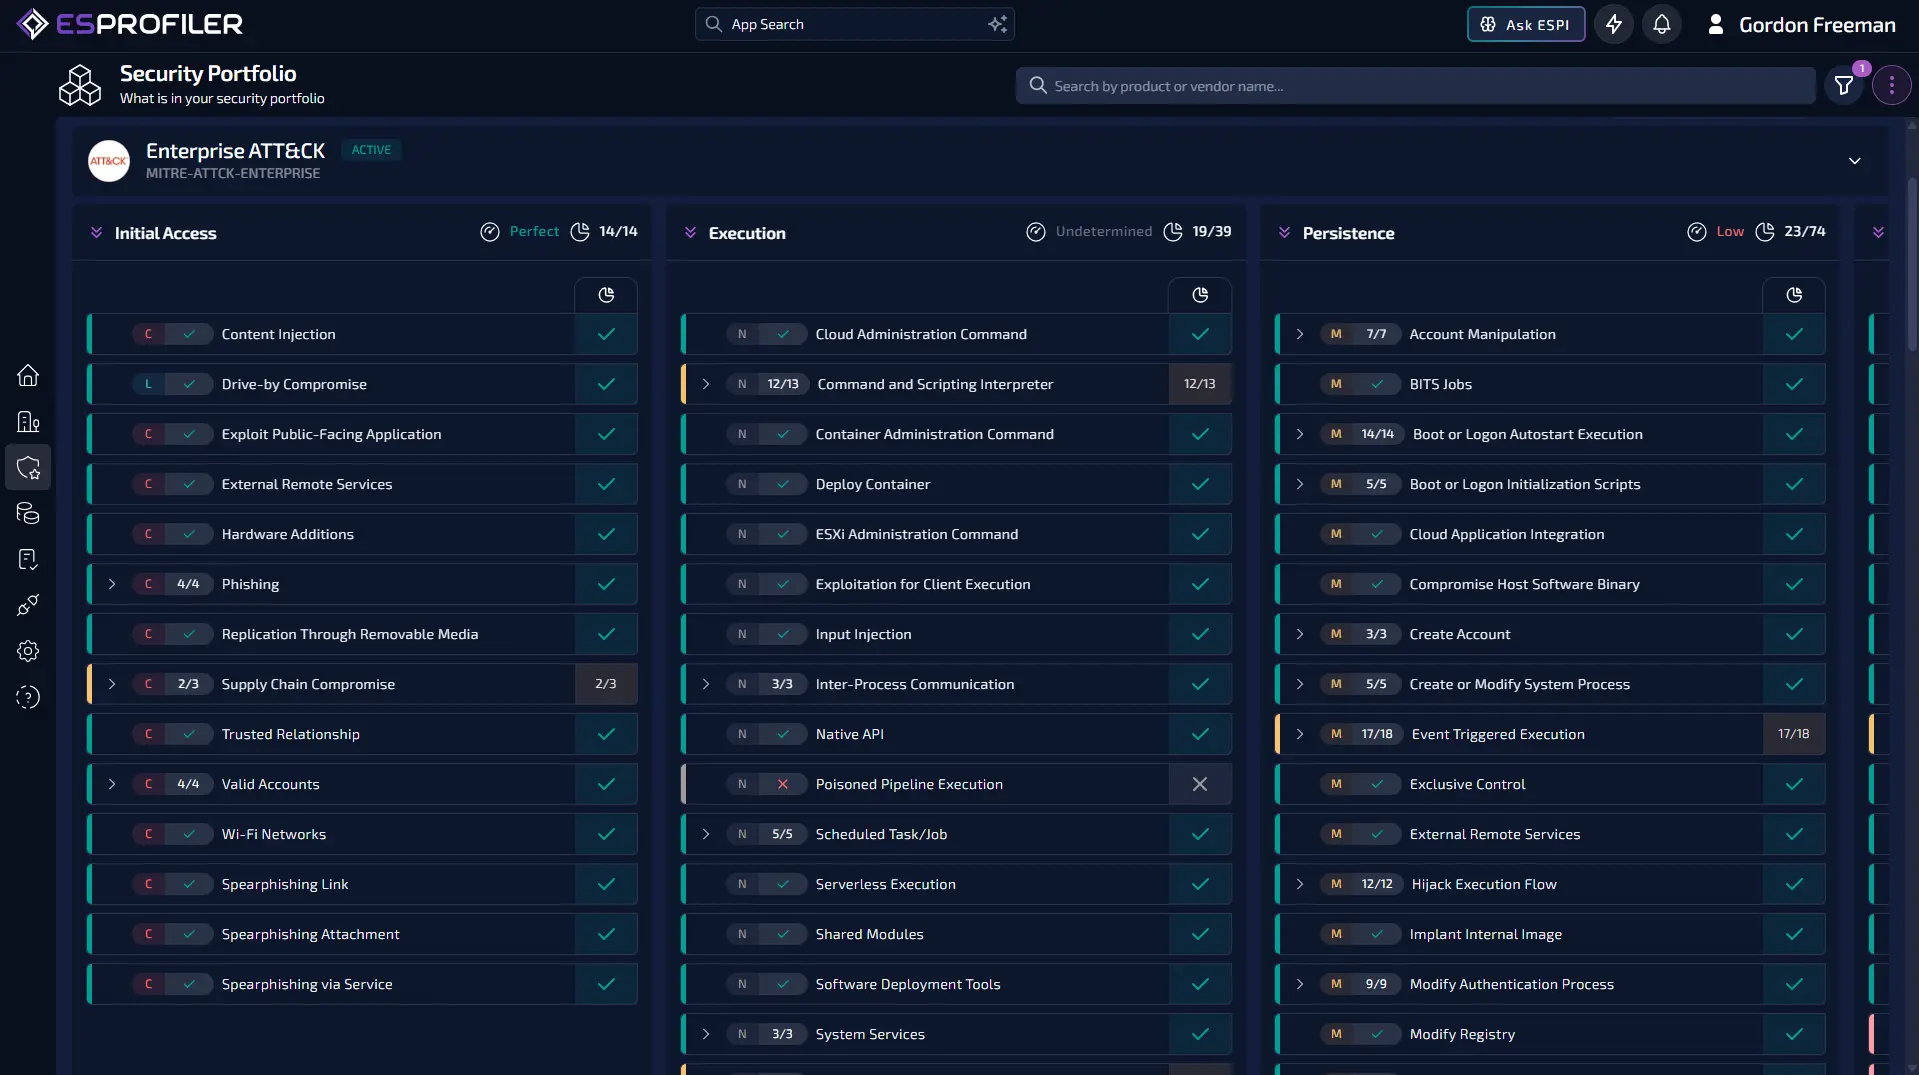Expand the Supply Chain Compromise row
This screenshot has height=1075, width=1919.
click(x=112, y=684)
